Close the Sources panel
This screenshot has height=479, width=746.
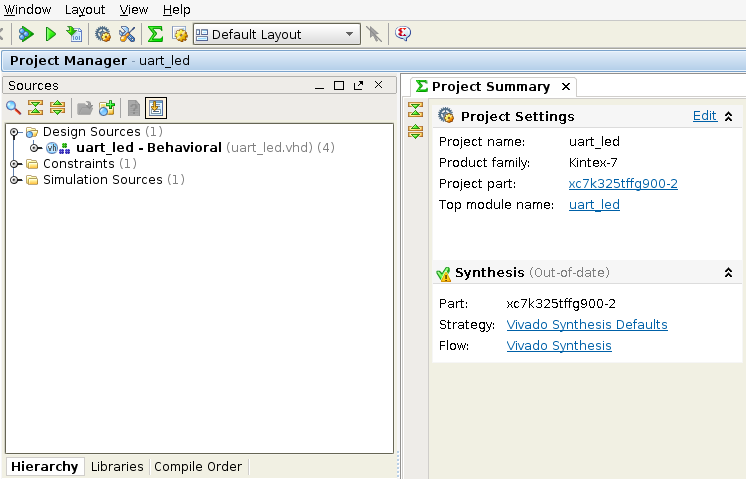pos(378,85)
